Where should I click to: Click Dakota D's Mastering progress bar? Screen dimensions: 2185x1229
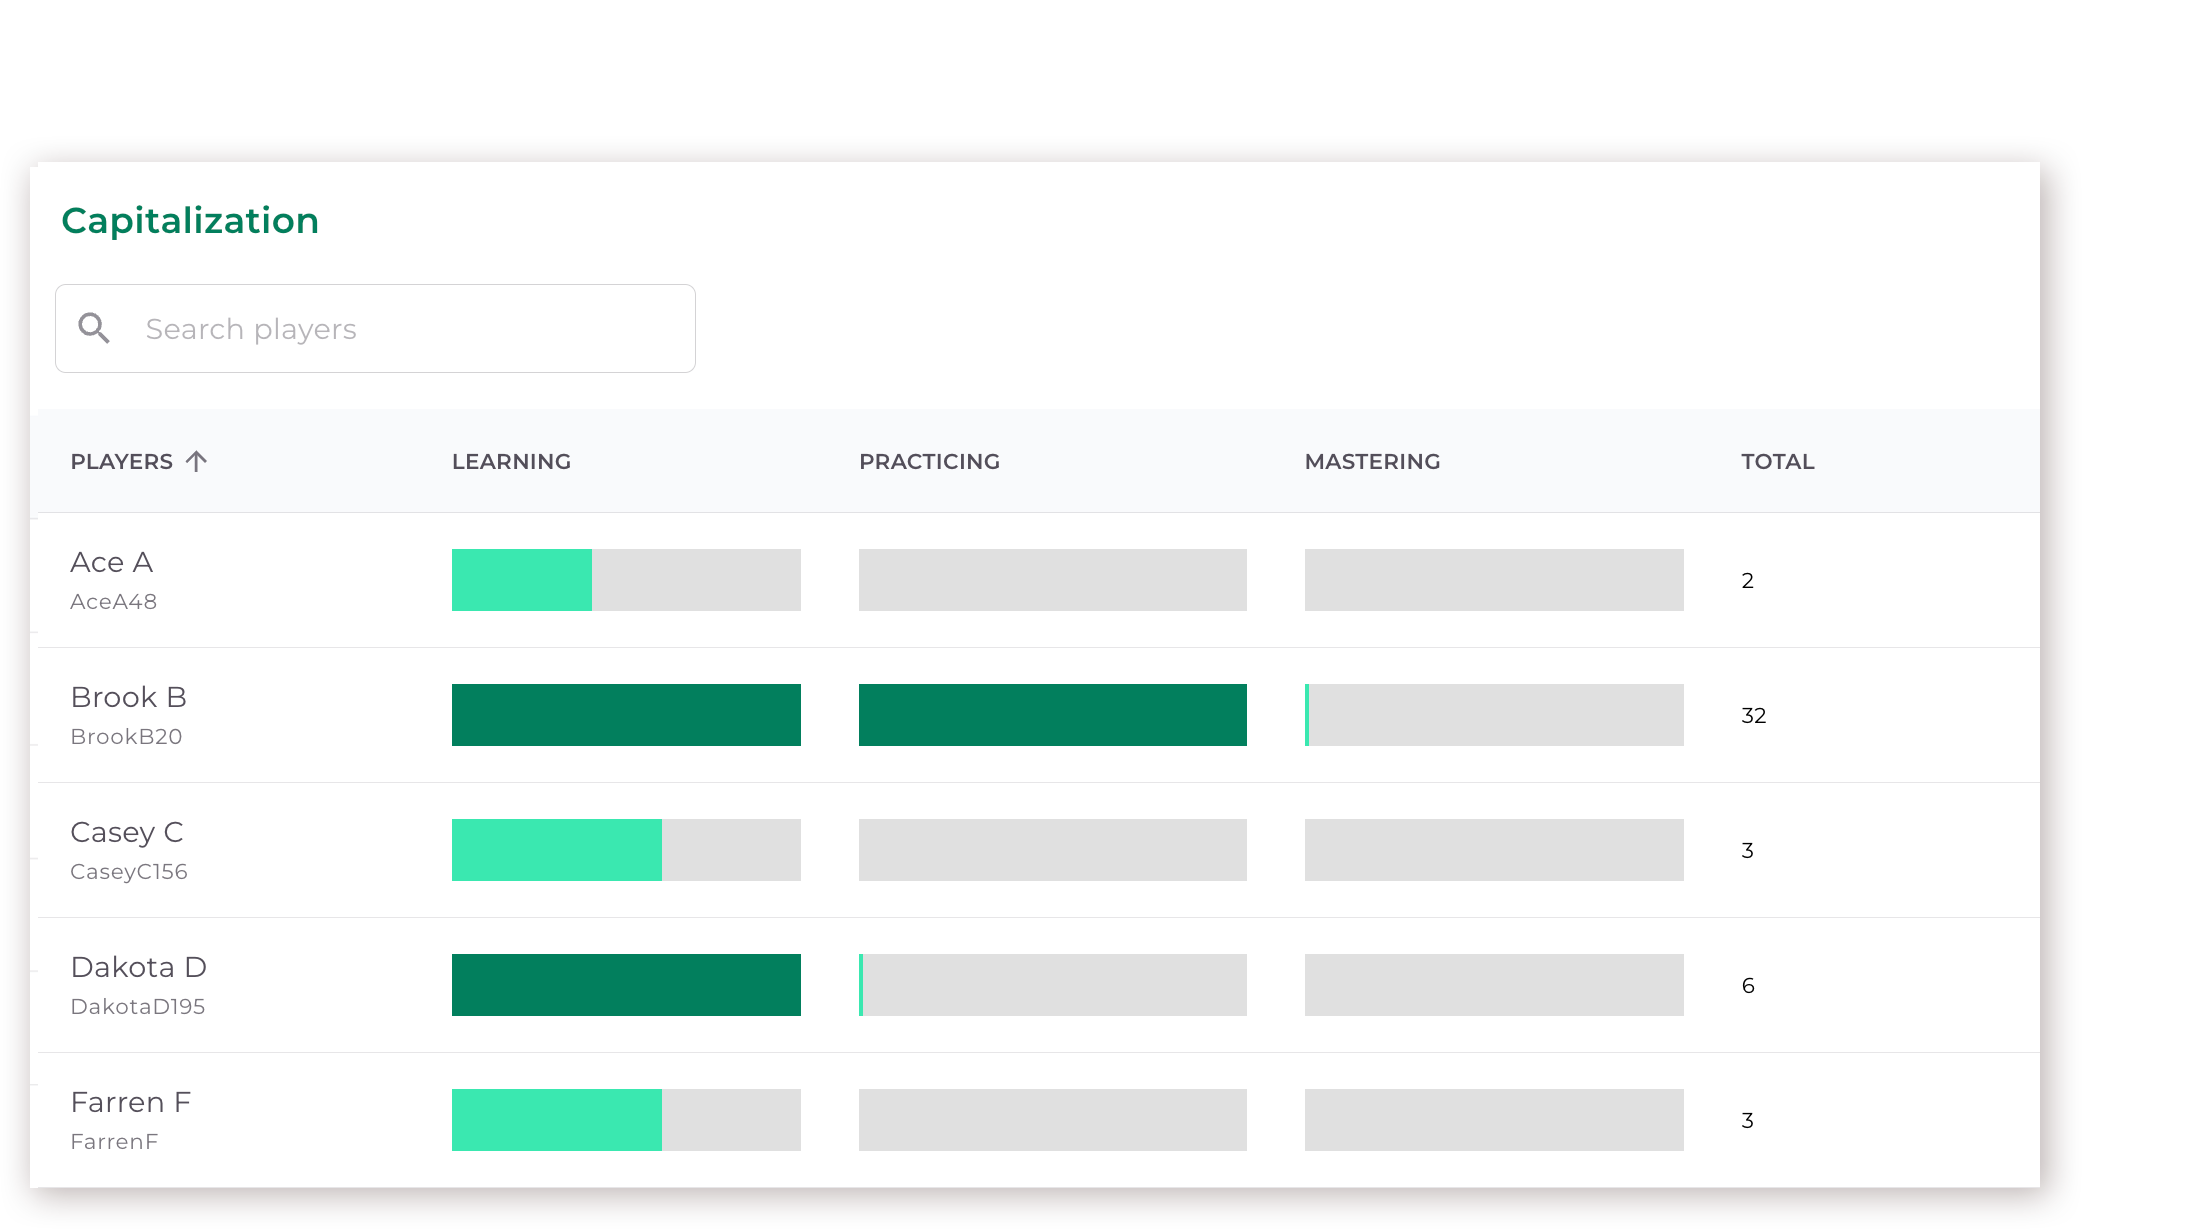[x=1493, y=985]
